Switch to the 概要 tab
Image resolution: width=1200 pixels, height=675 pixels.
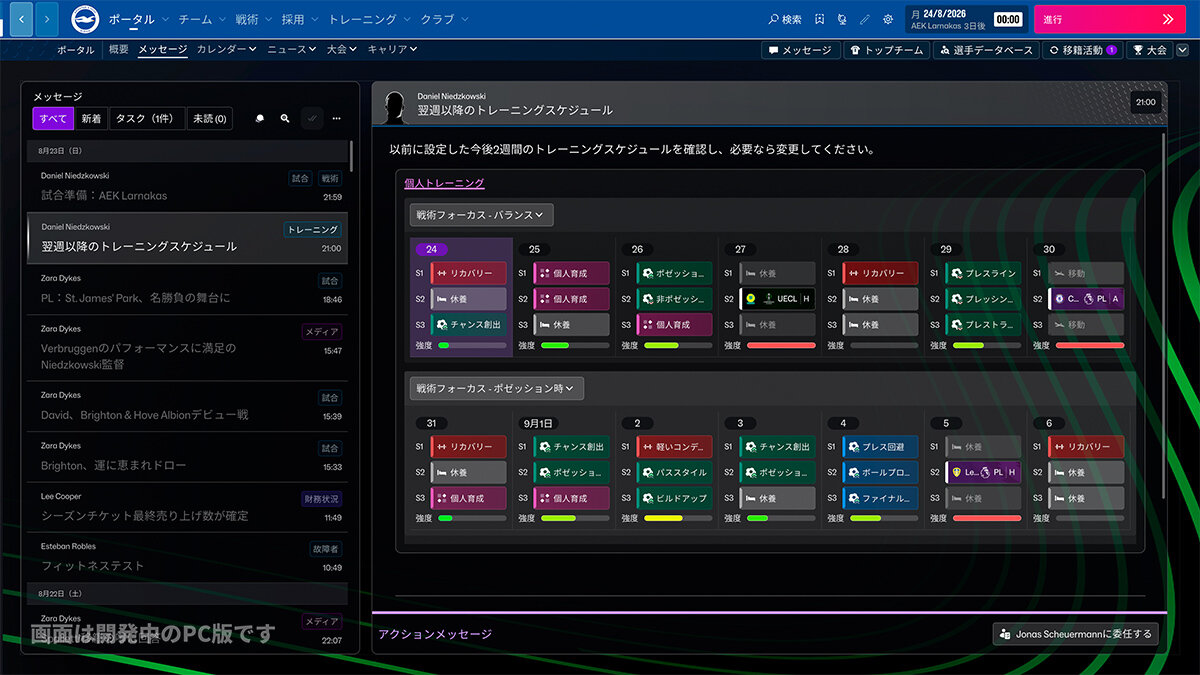click(118, 49)
